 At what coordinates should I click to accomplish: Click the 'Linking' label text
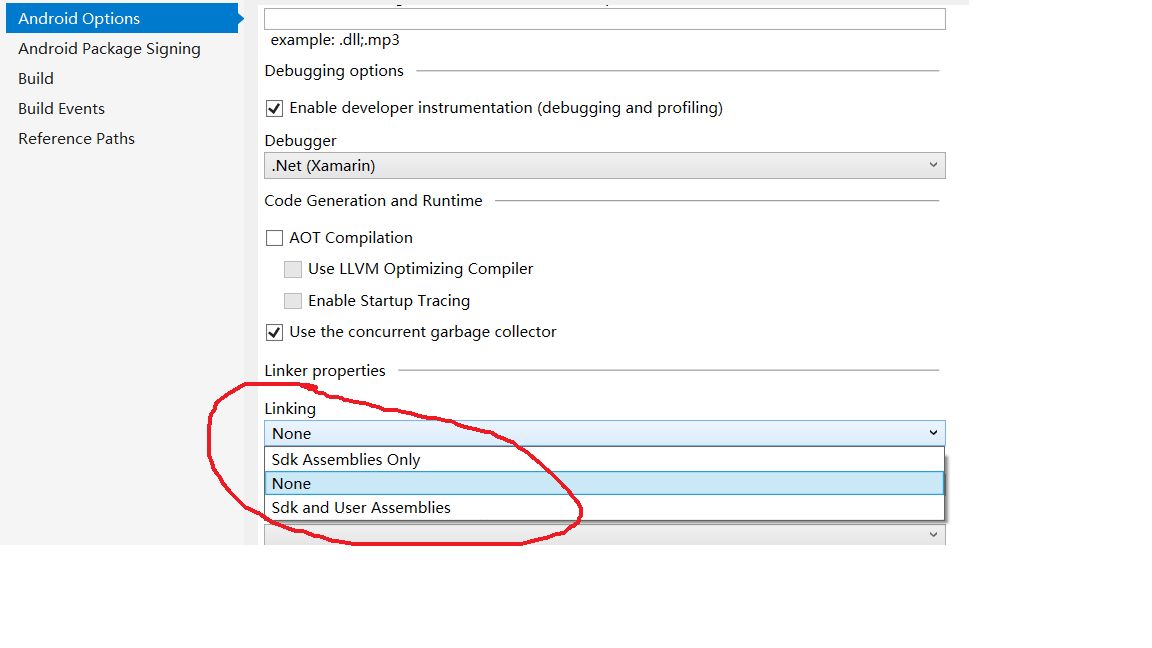(x=290, y=408)
